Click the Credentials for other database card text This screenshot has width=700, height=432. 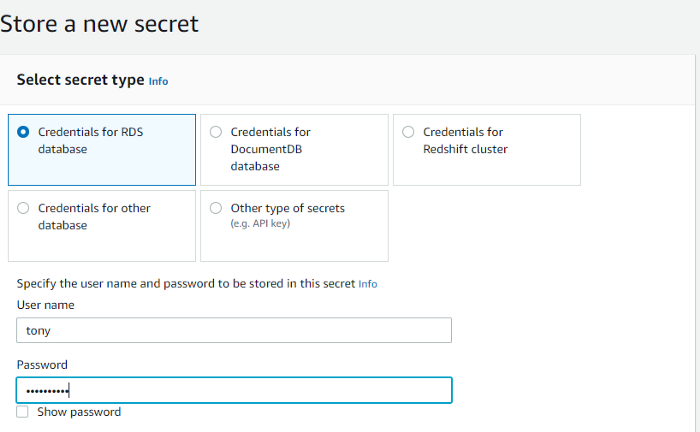pos(94,217)
